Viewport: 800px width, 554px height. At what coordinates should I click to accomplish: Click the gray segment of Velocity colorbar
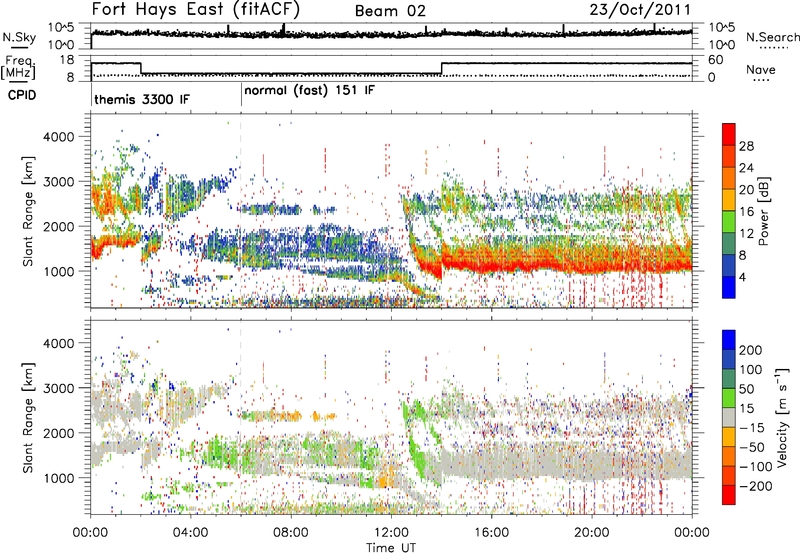pos(729,417)
